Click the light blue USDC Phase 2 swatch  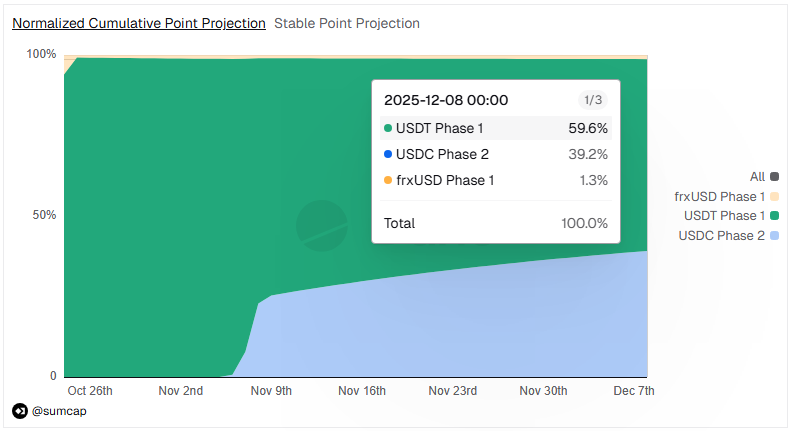[774, 235]
